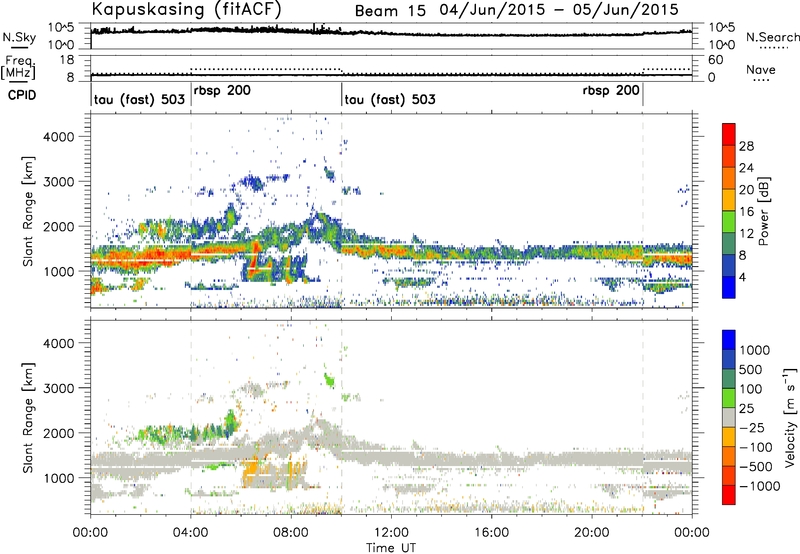The height and width of the screenshot is (554, 800).
Task: Click the 'Velocity [m s⁻¹]' colorbar label
Action: [x=790, y=417]
